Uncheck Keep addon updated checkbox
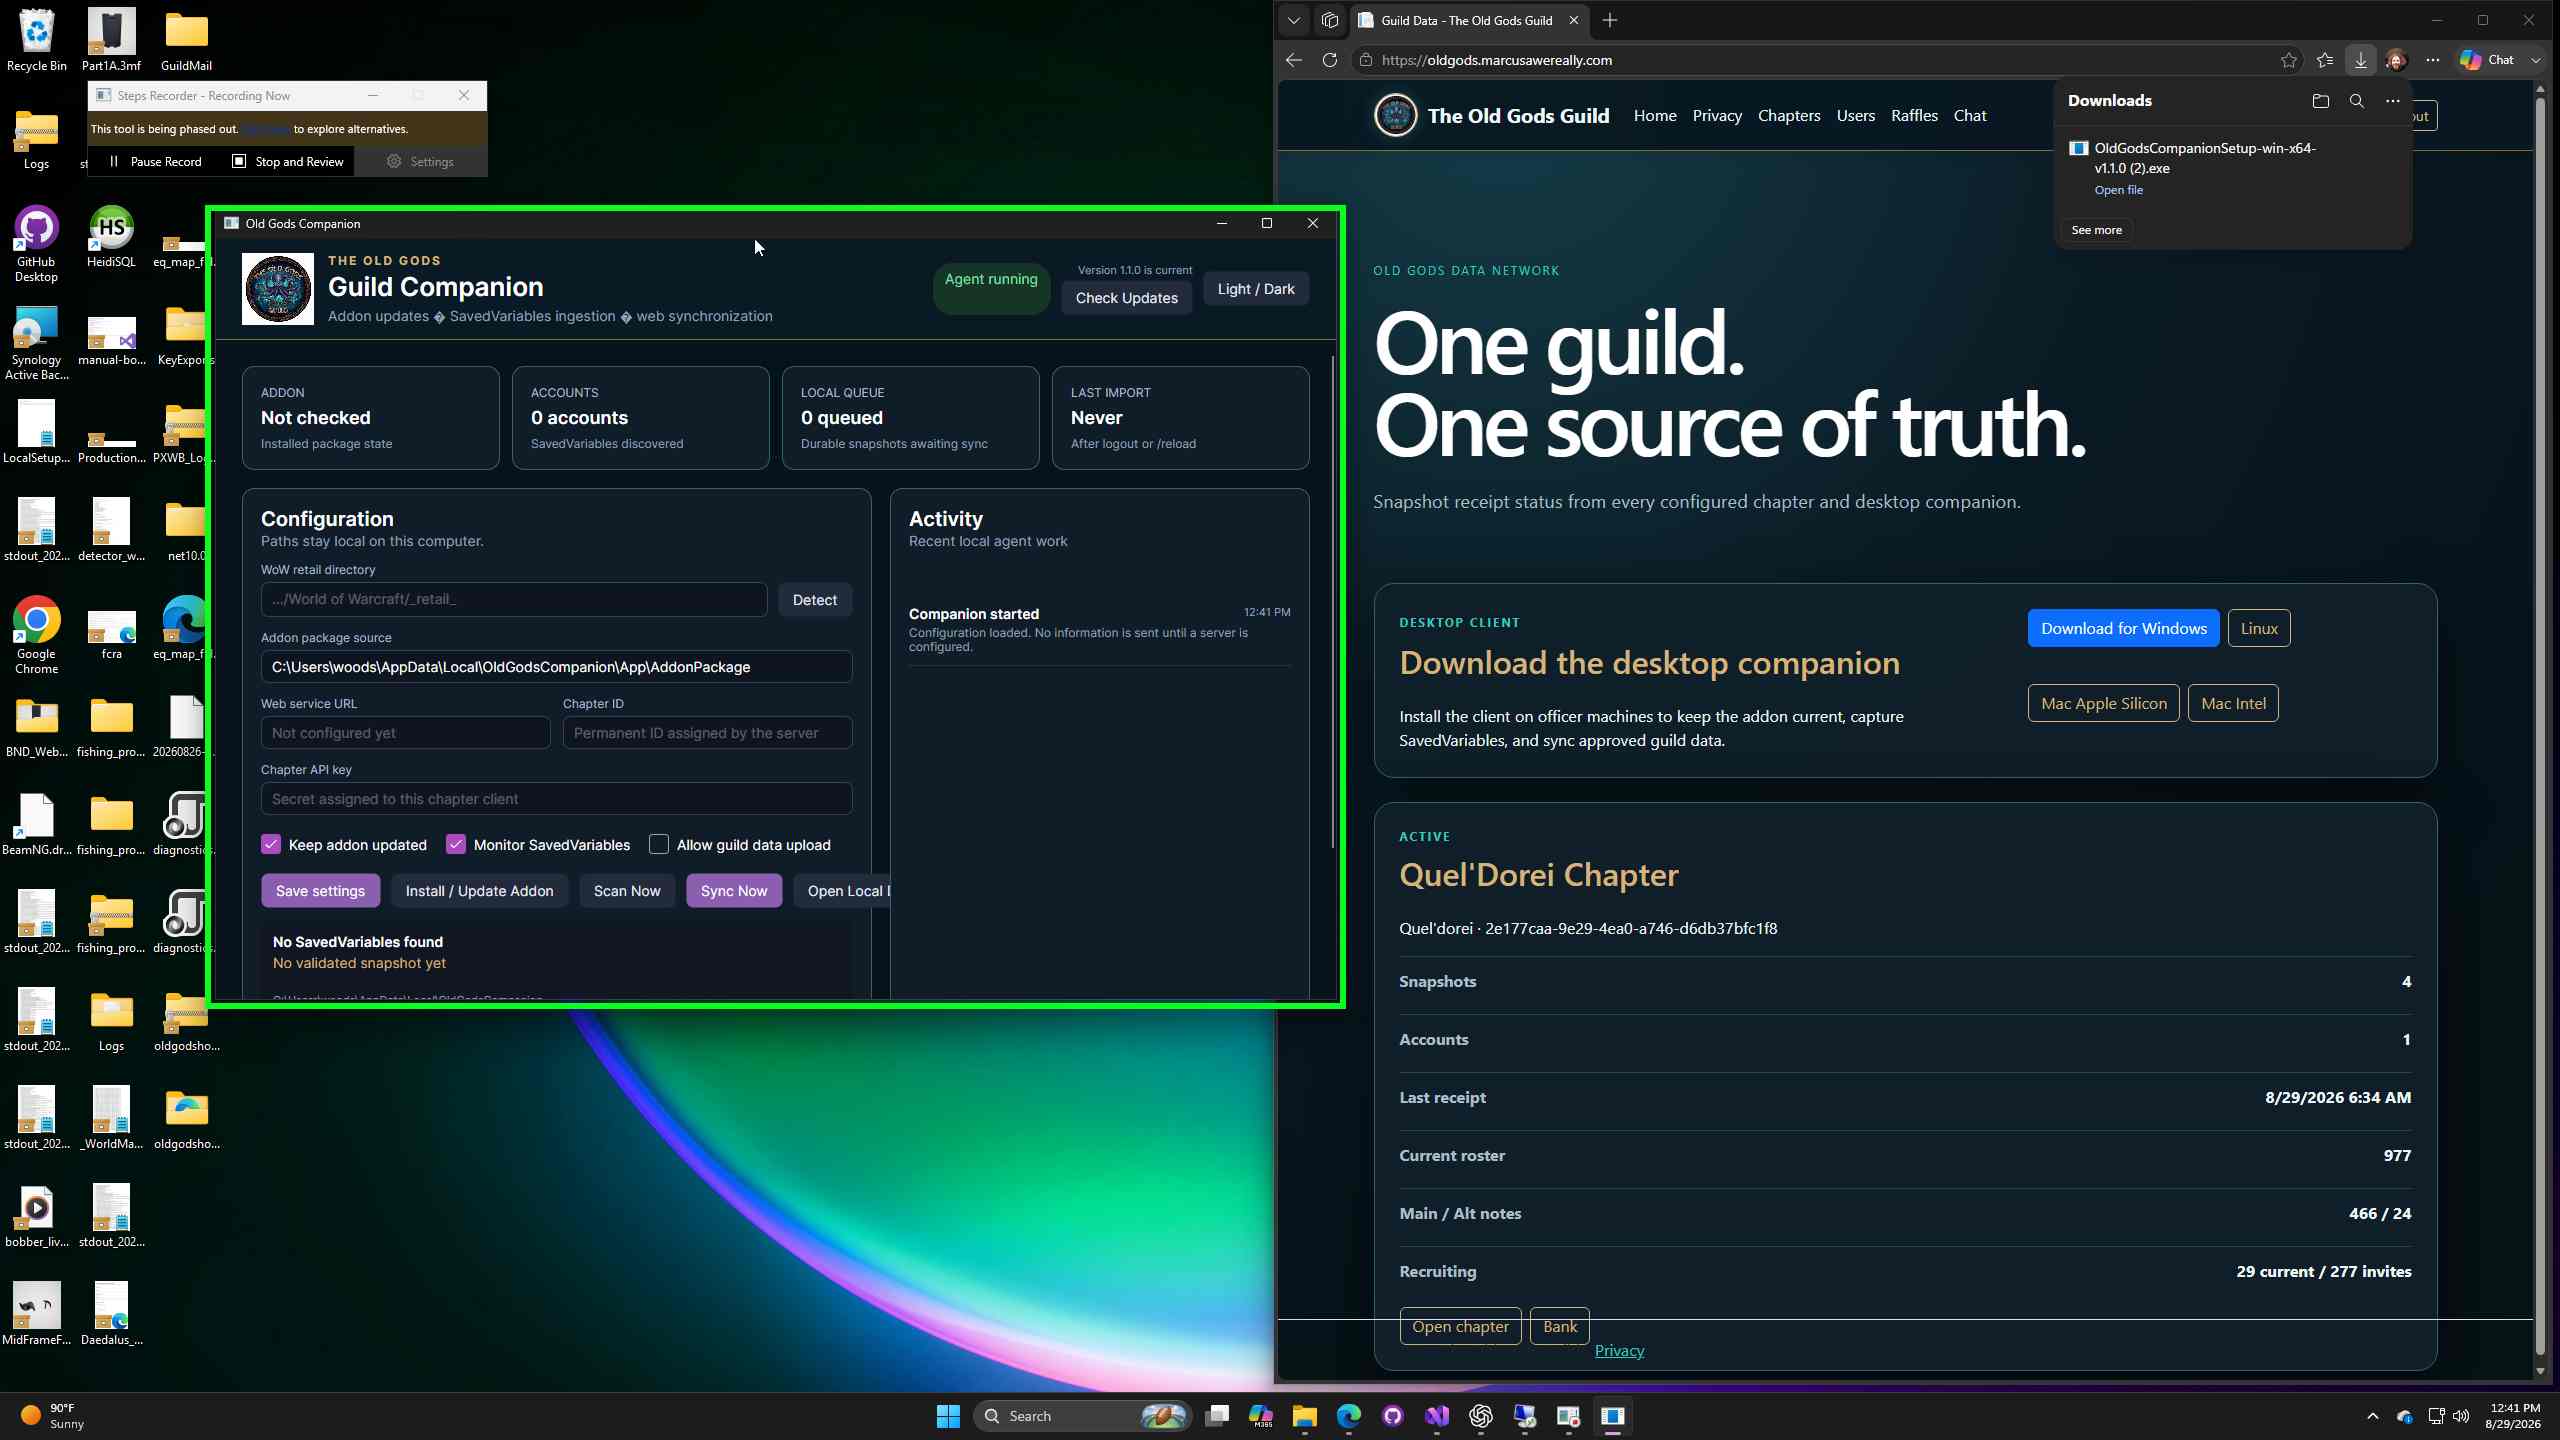Viewport: 2560px width, 1440px height. click(271, 844)
